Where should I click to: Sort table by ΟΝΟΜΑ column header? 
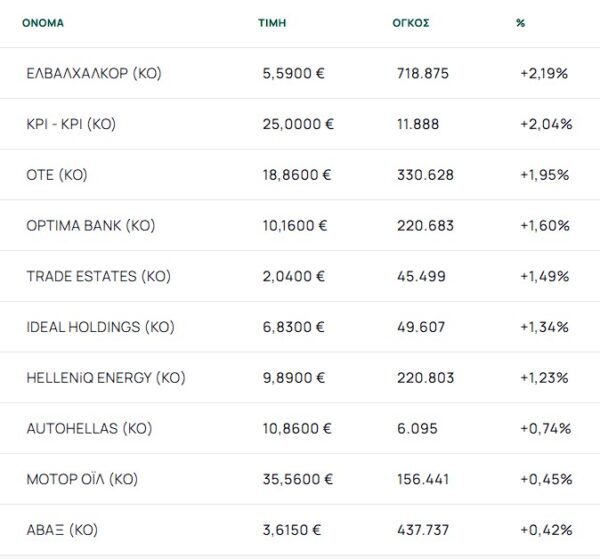coord(43,23)
